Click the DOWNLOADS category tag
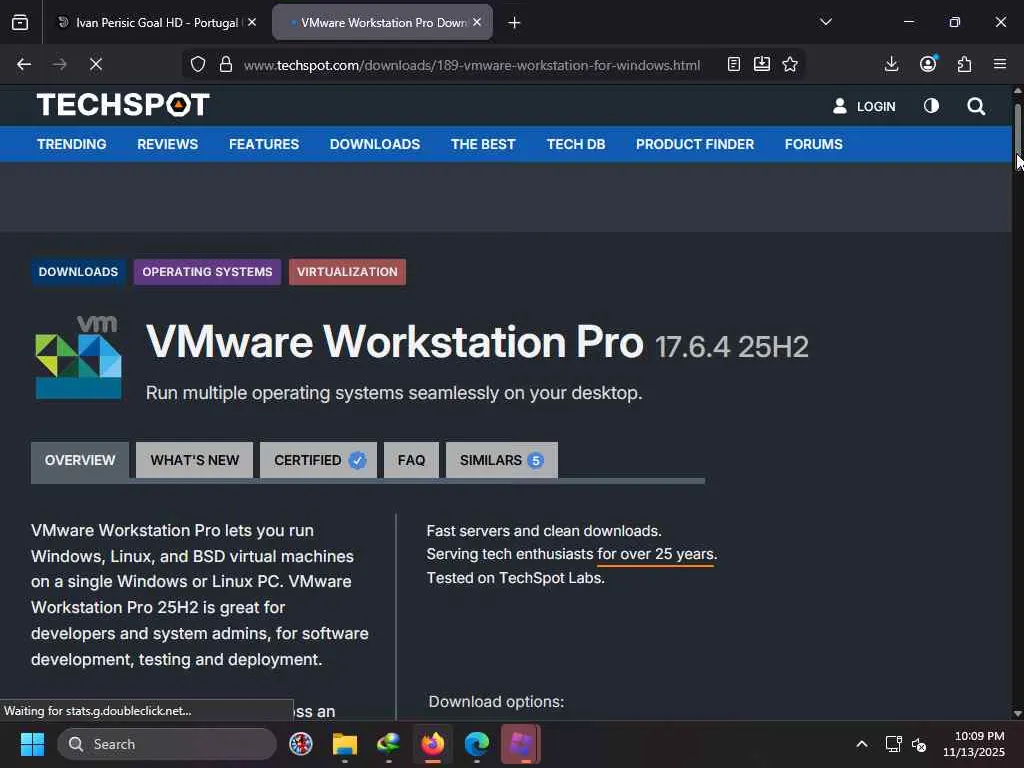This screenshot has height=768, width=1024. click(78, 272)
